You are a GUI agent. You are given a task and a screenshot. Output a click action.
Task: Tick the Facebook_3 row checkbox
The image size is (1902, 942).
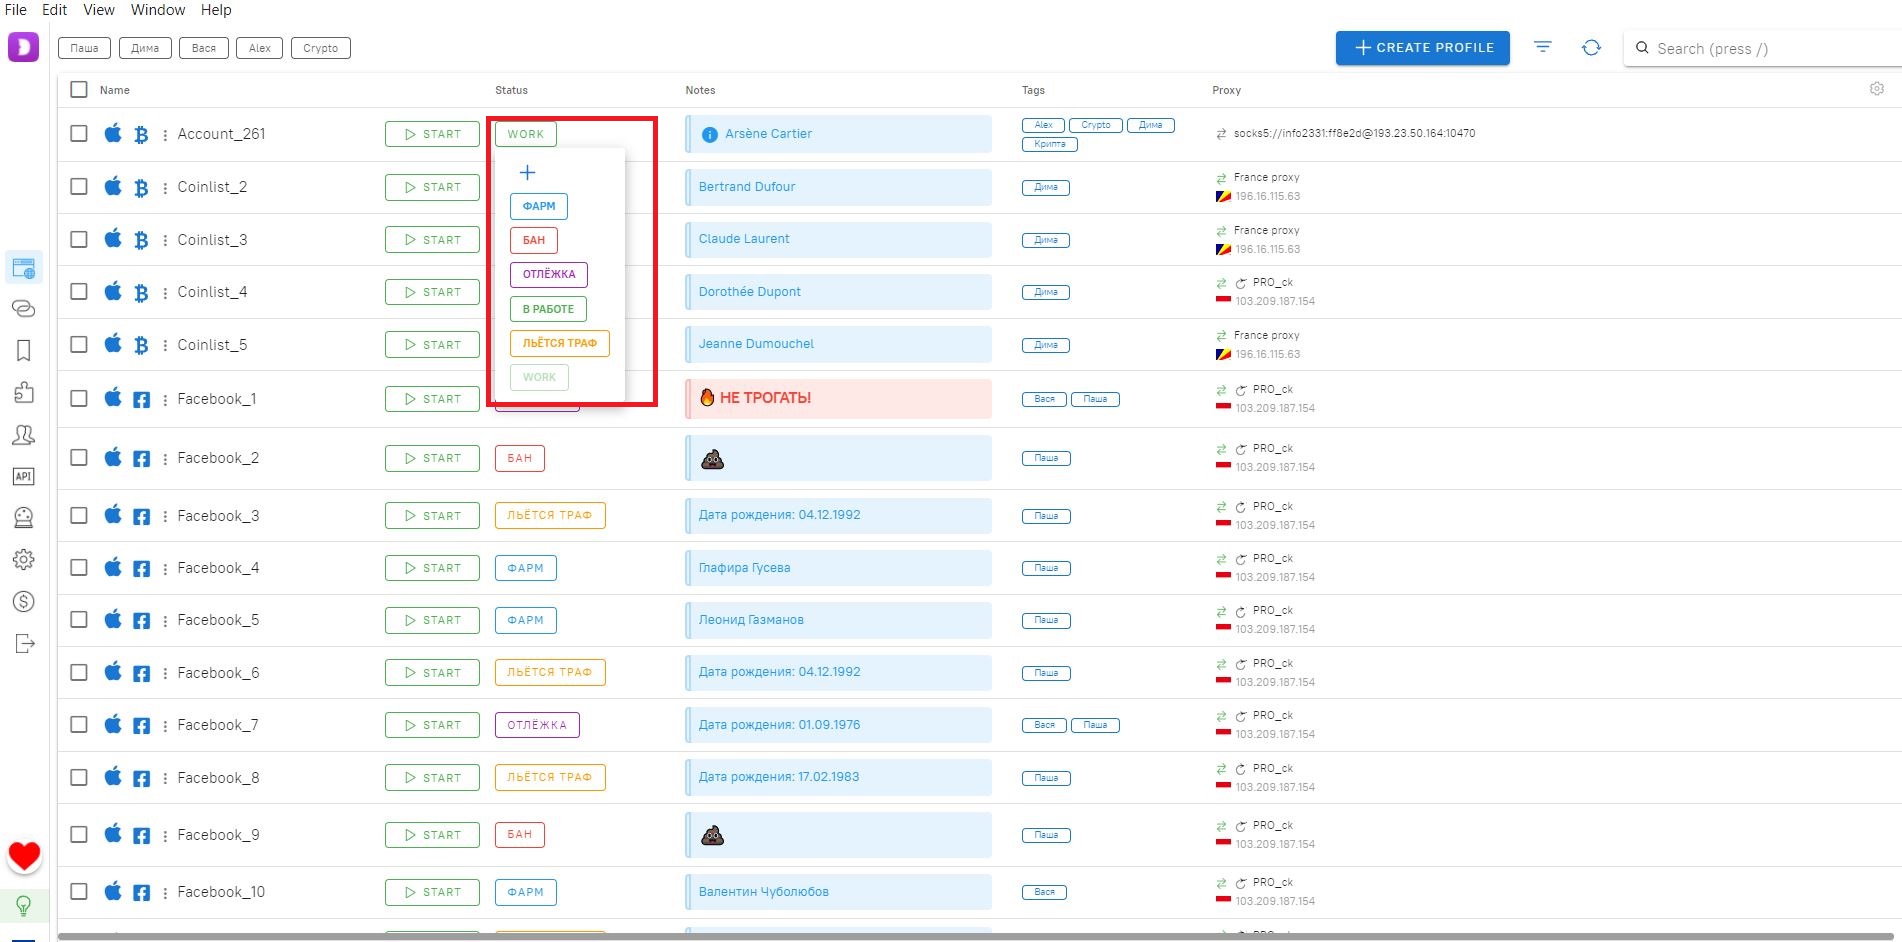79,515
